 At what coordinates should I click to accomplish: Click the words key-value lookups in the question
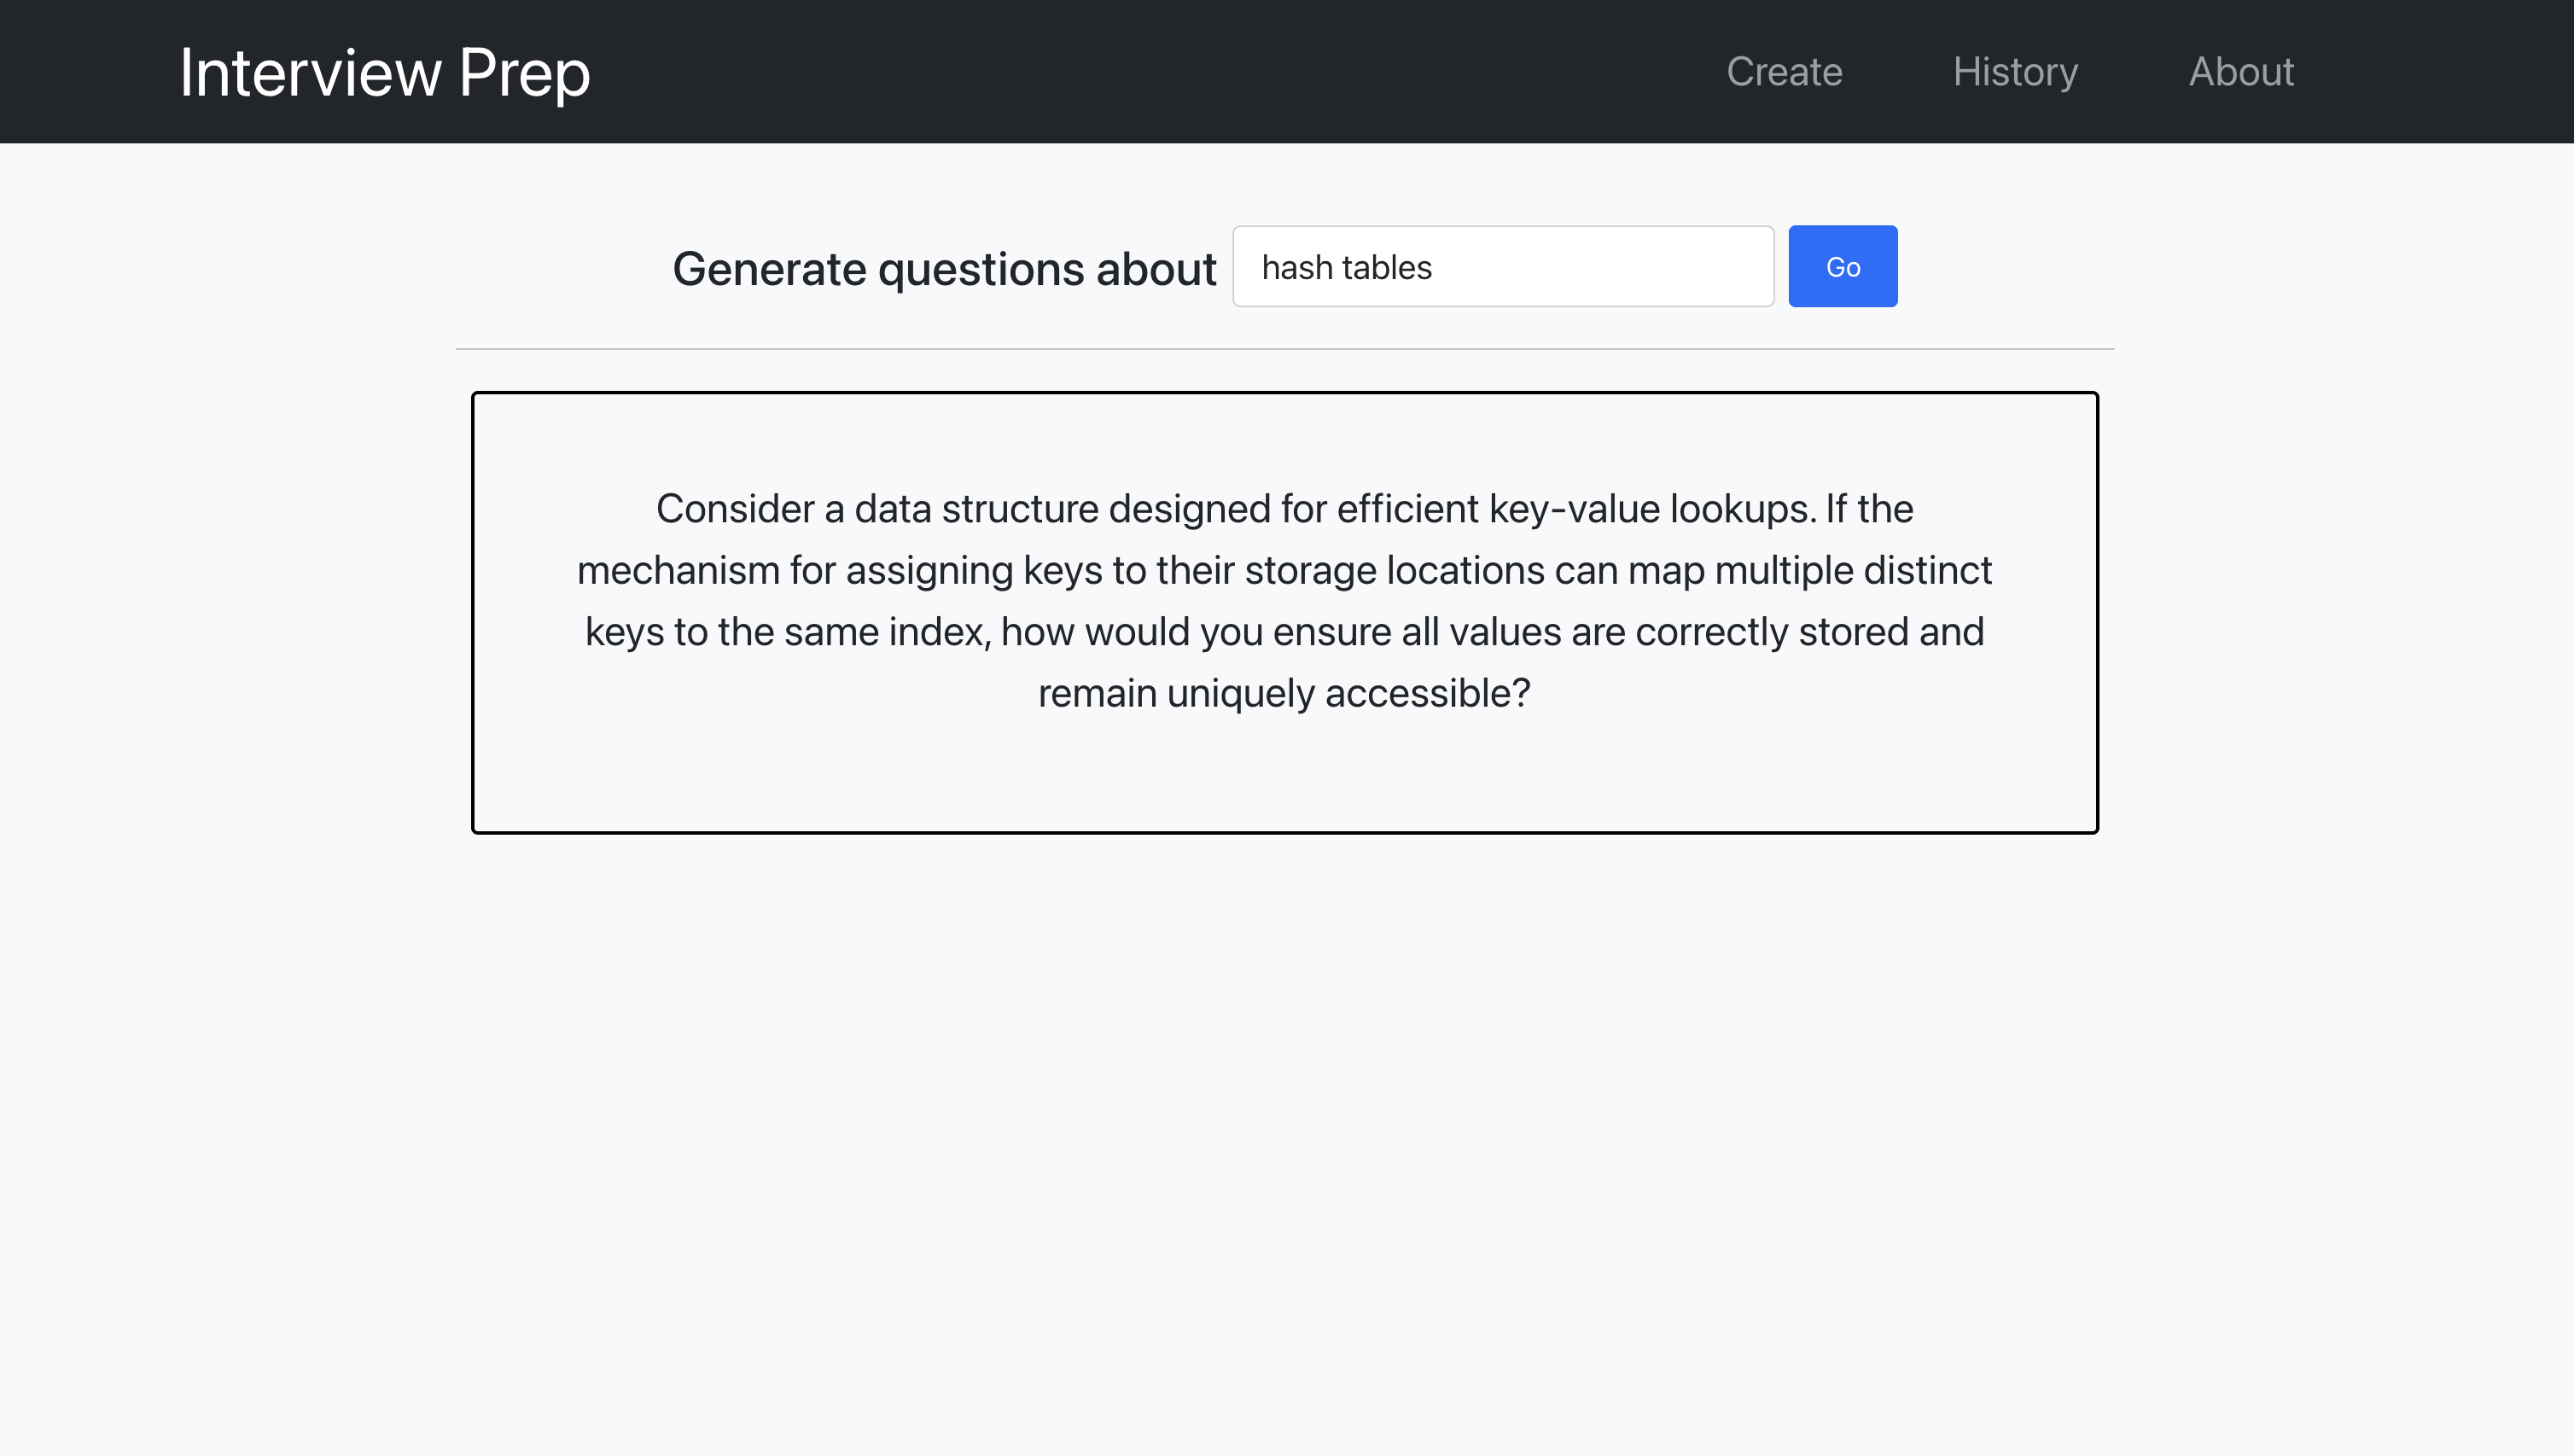[1650, 509]
